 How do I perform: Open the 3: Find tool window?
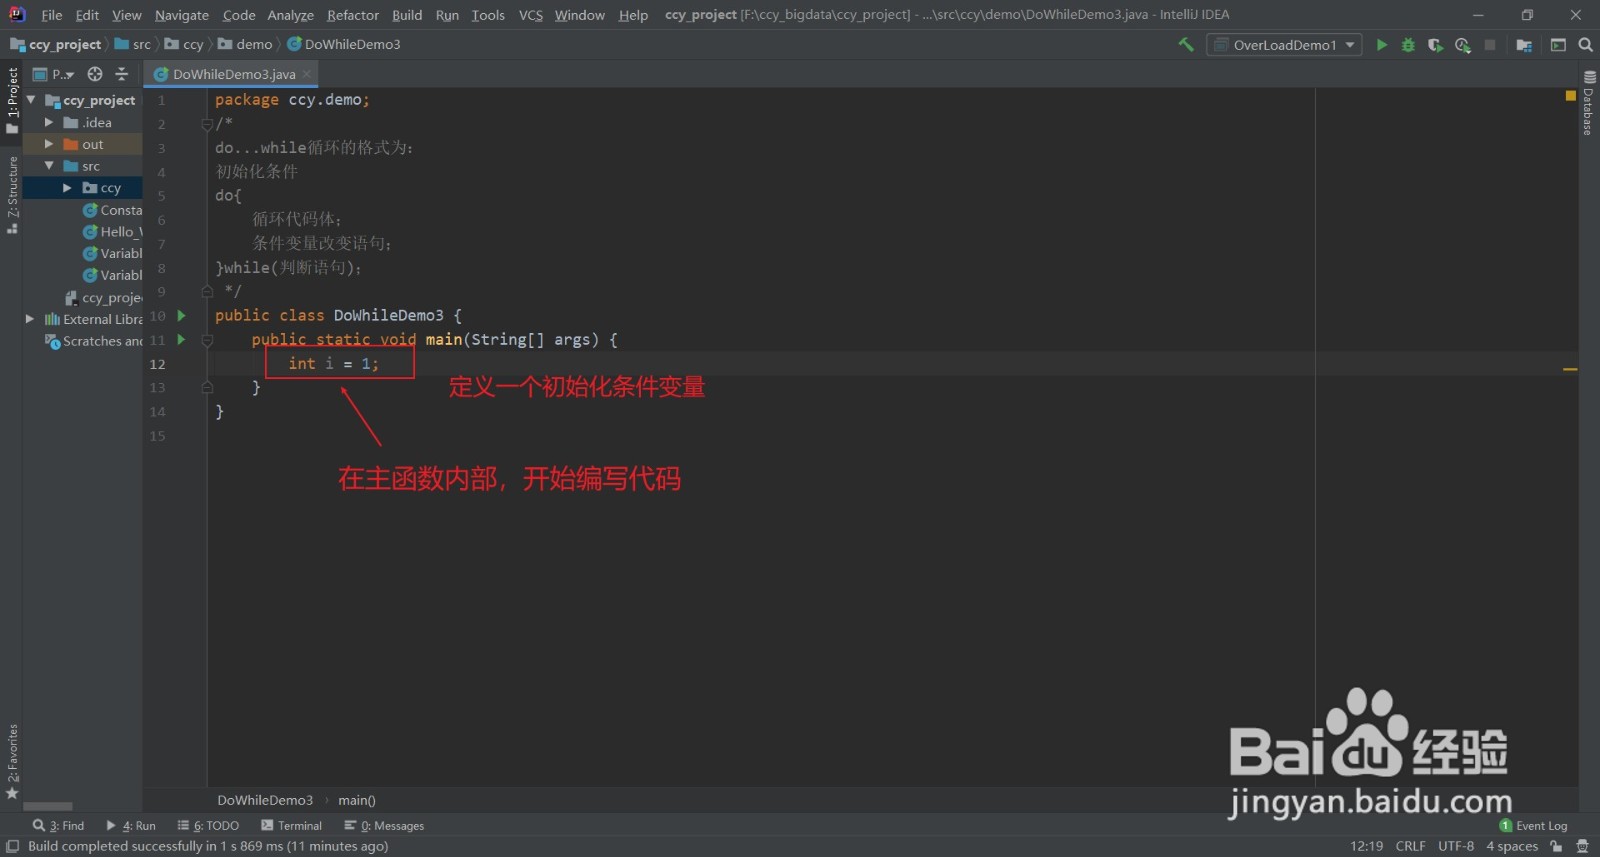tap(59, 826)
